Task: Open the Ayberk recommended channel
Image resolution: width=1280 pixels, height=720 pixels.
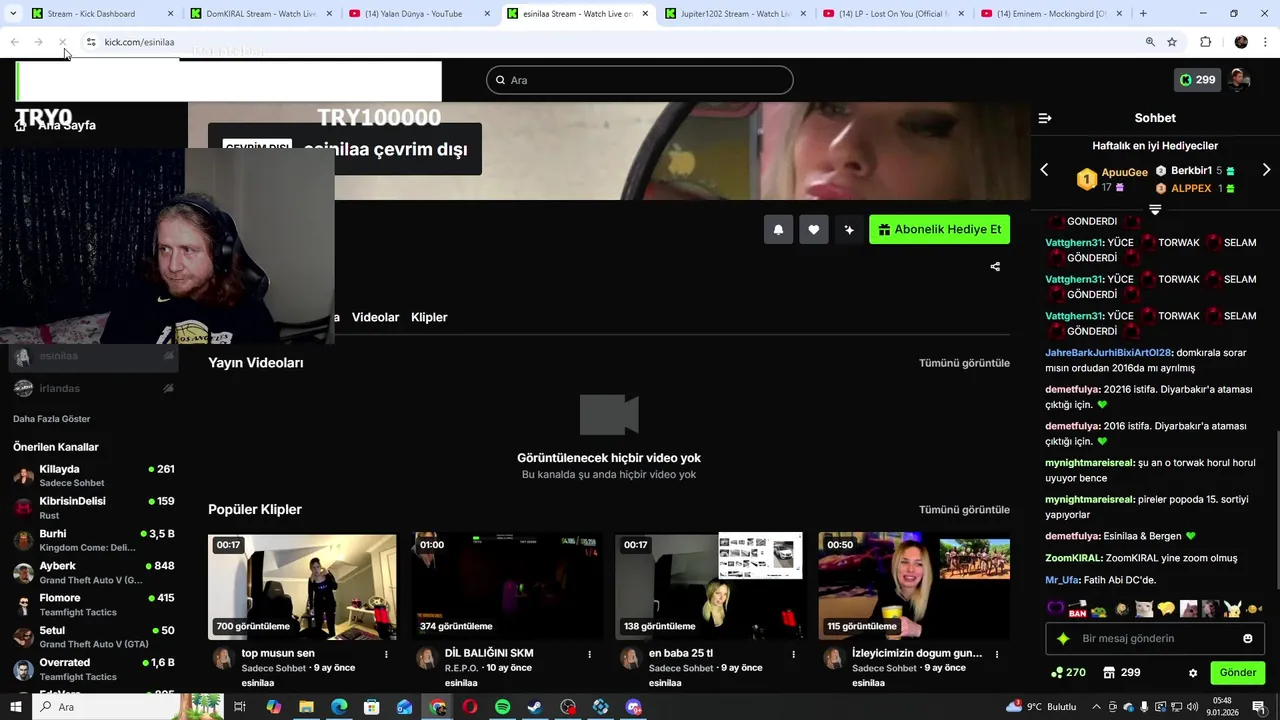Action: point(94,573)
